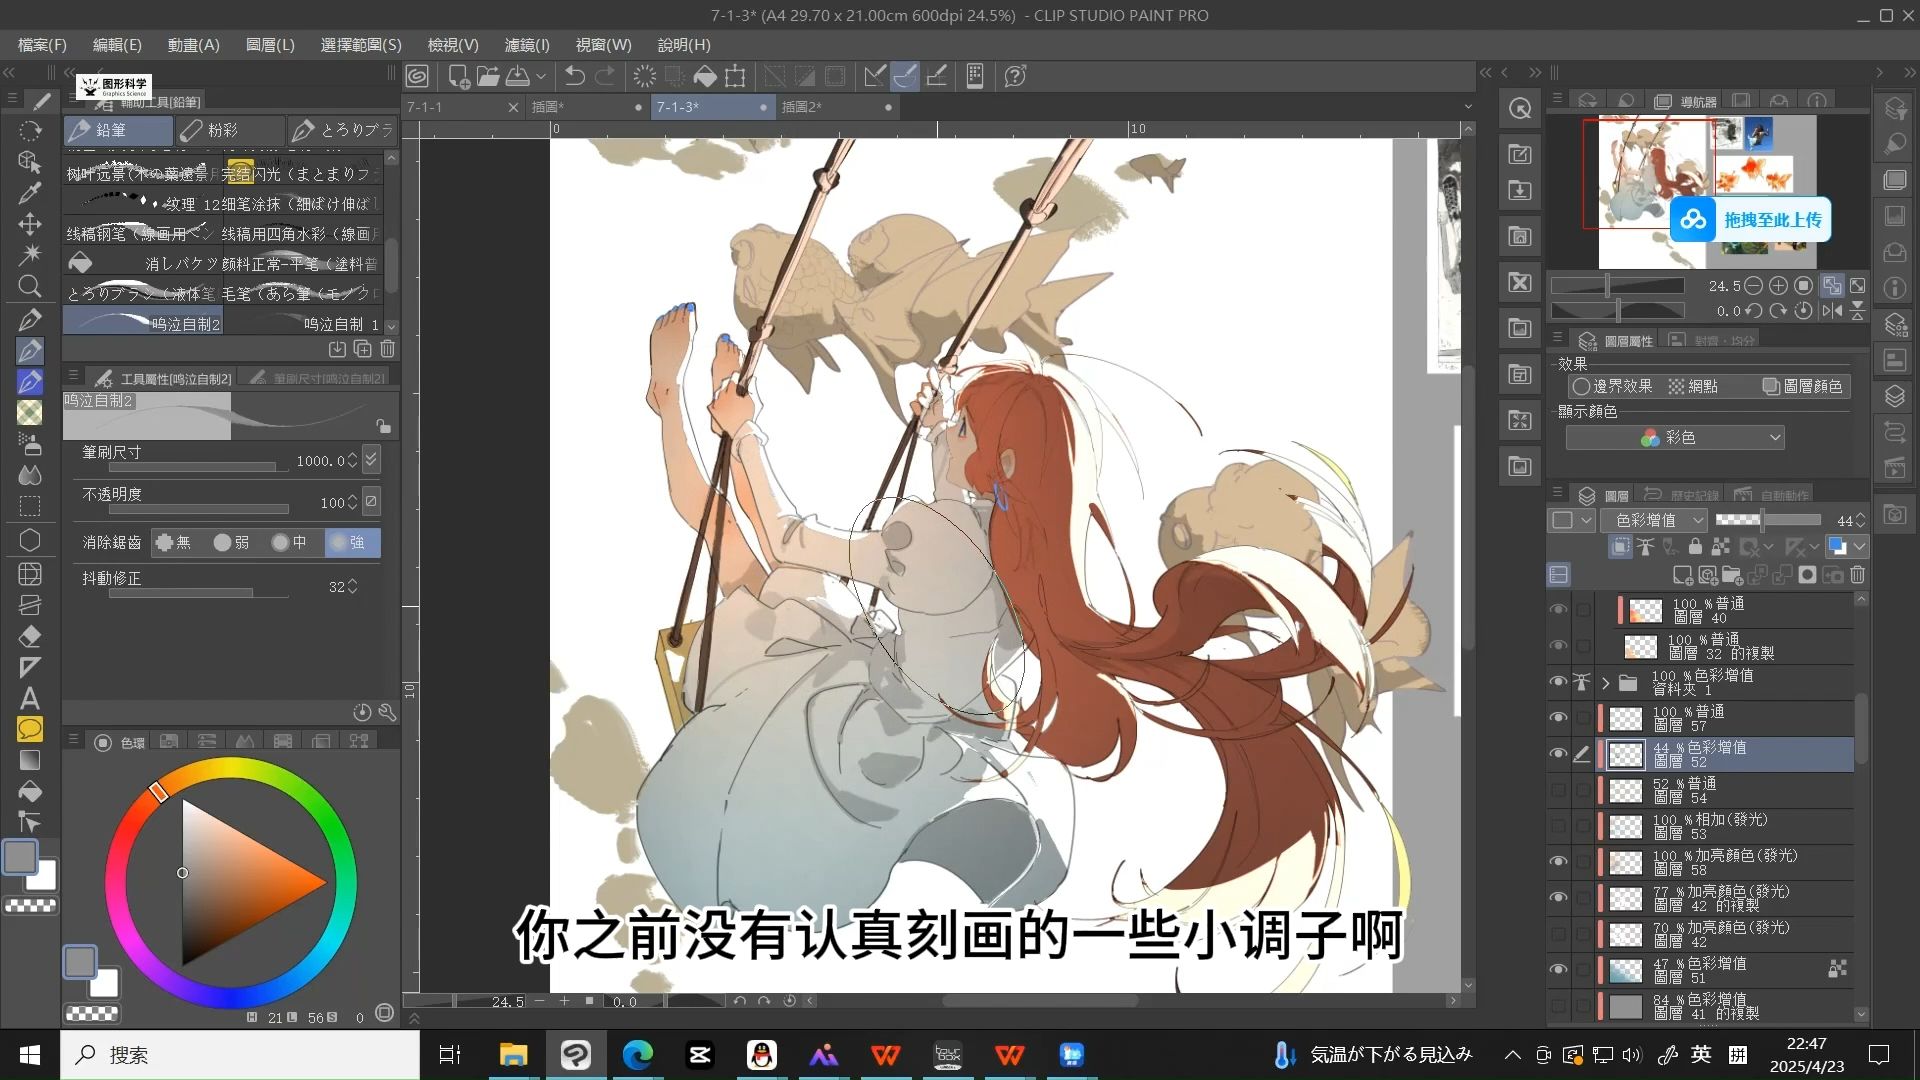Select the Fill bucket tool in left toolbar

30,792
